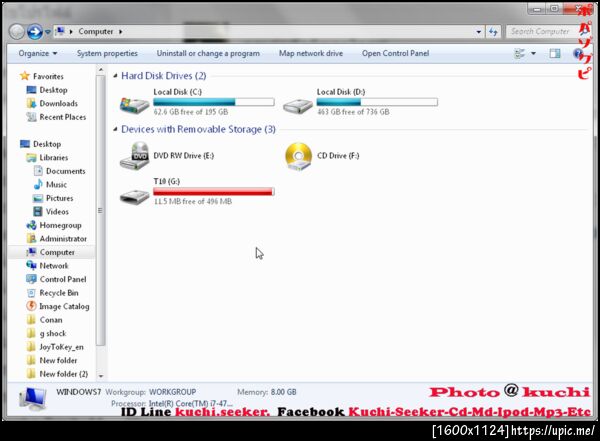Toggle the preview pane icon
600x441 pixels.
(555, 54)
